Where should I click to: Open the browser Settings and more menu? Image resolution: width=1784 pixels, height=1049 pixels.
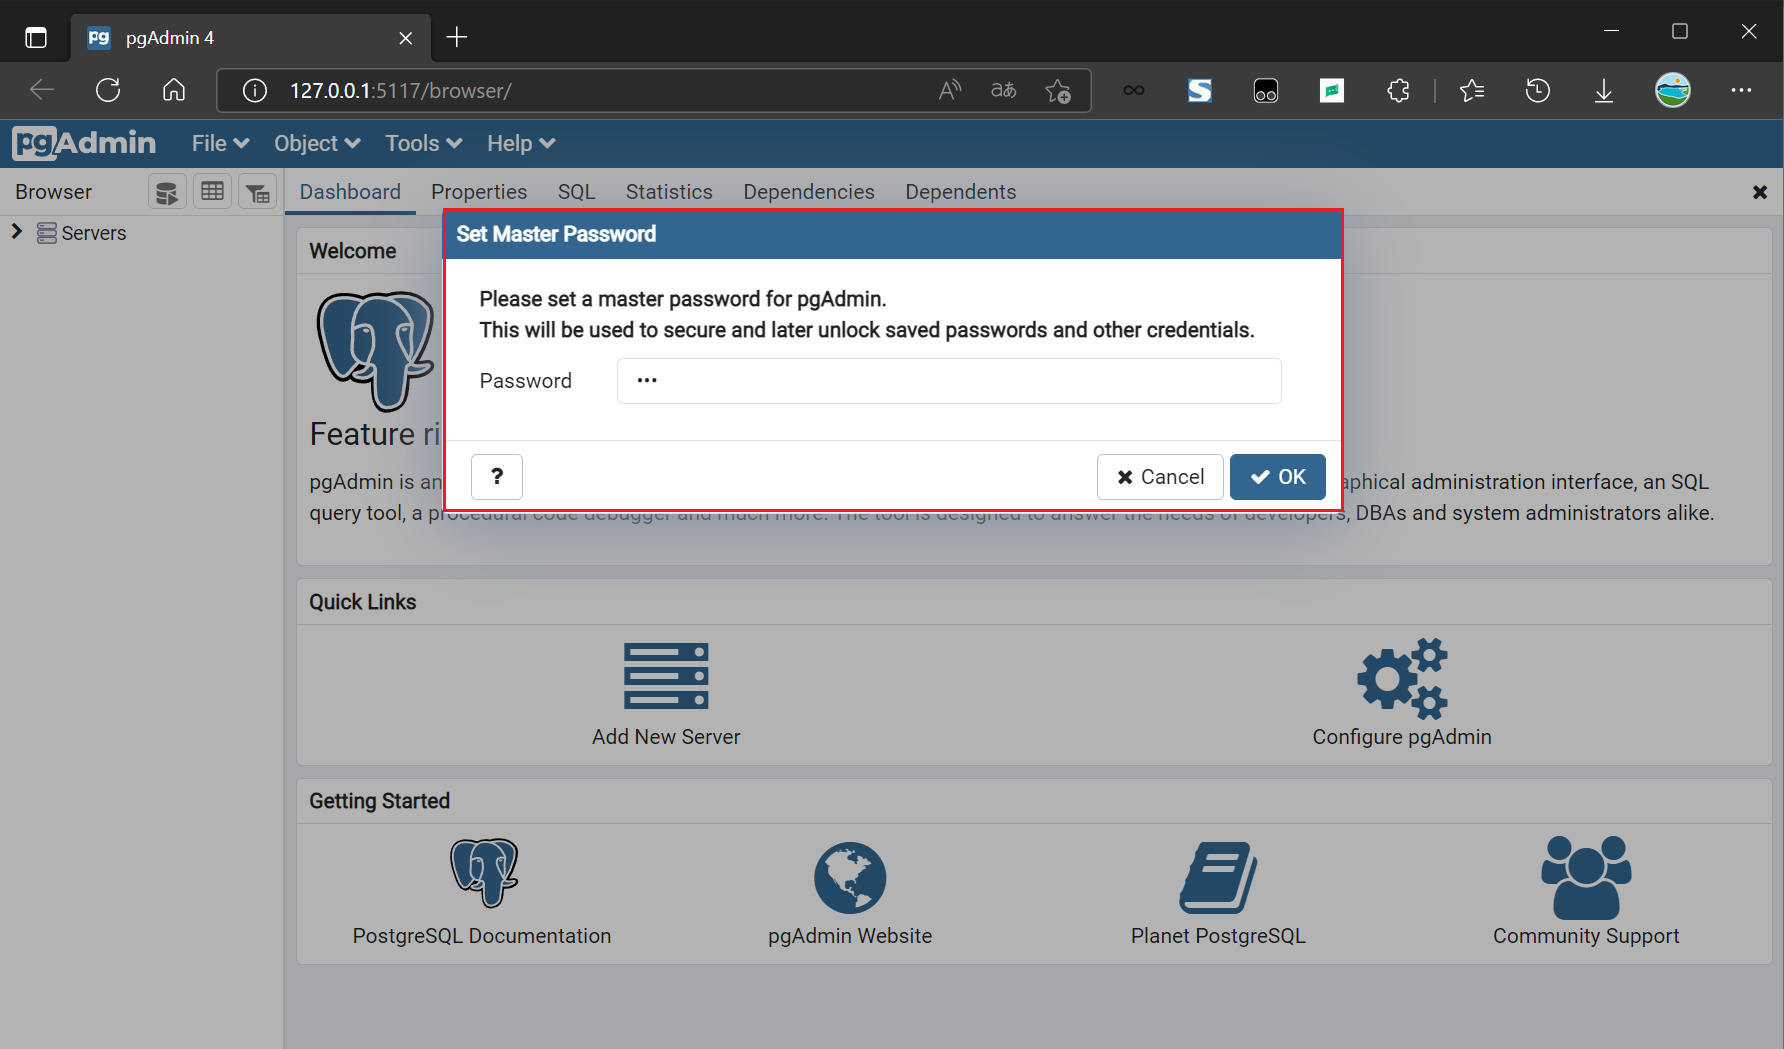click(1741, 90)
